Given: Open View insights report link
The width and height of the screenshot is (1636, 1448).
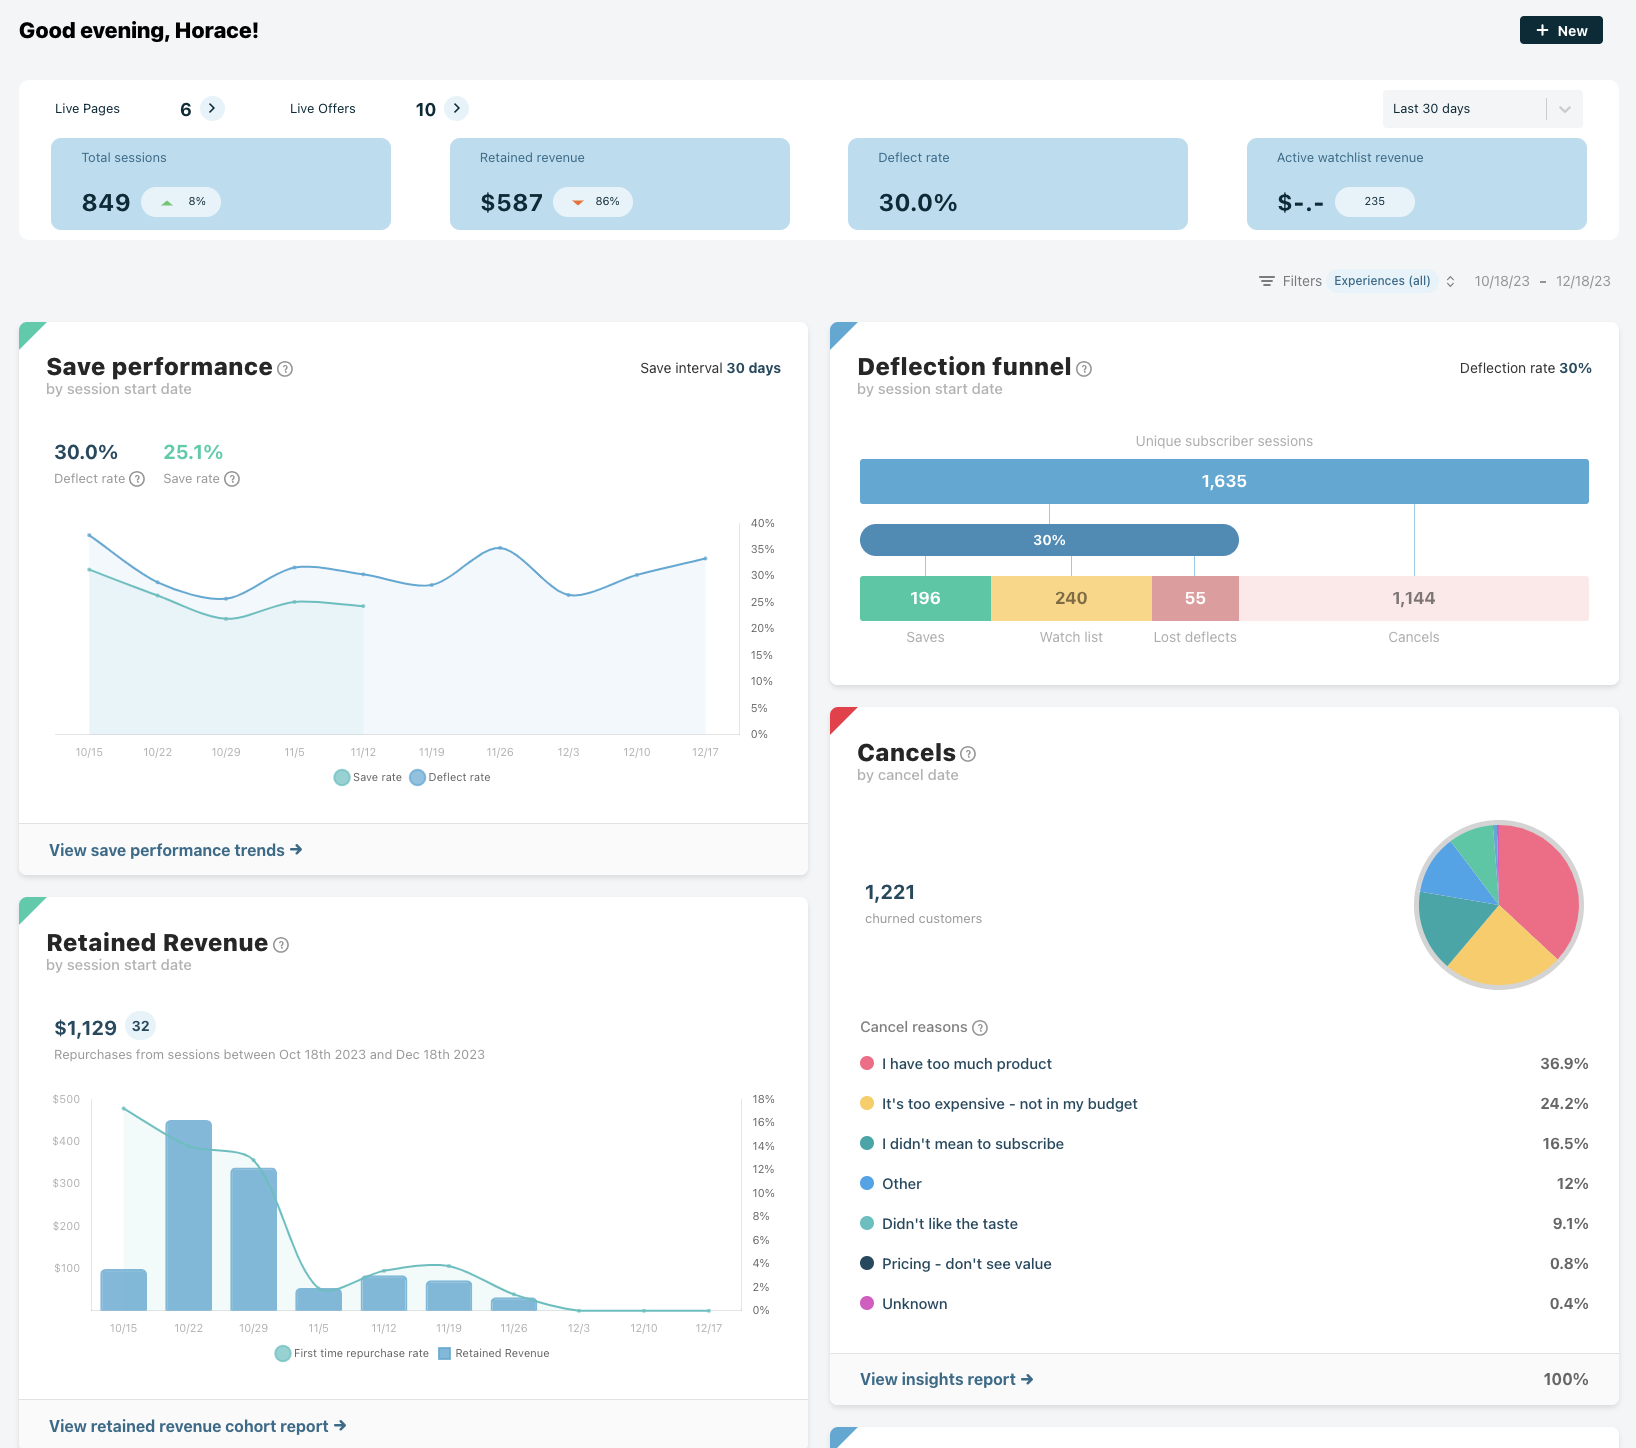Looking at the screenshot, I should 946,1379.
